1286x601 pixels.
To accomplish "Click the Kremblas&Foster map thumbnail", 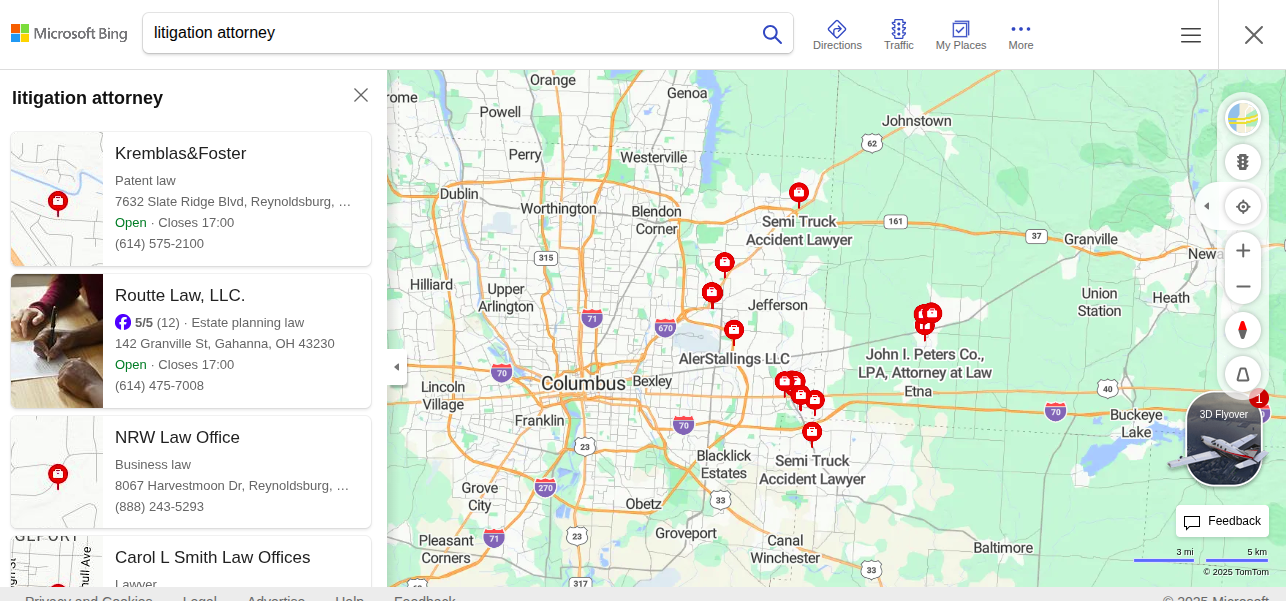I will click(x=57, y=199).
